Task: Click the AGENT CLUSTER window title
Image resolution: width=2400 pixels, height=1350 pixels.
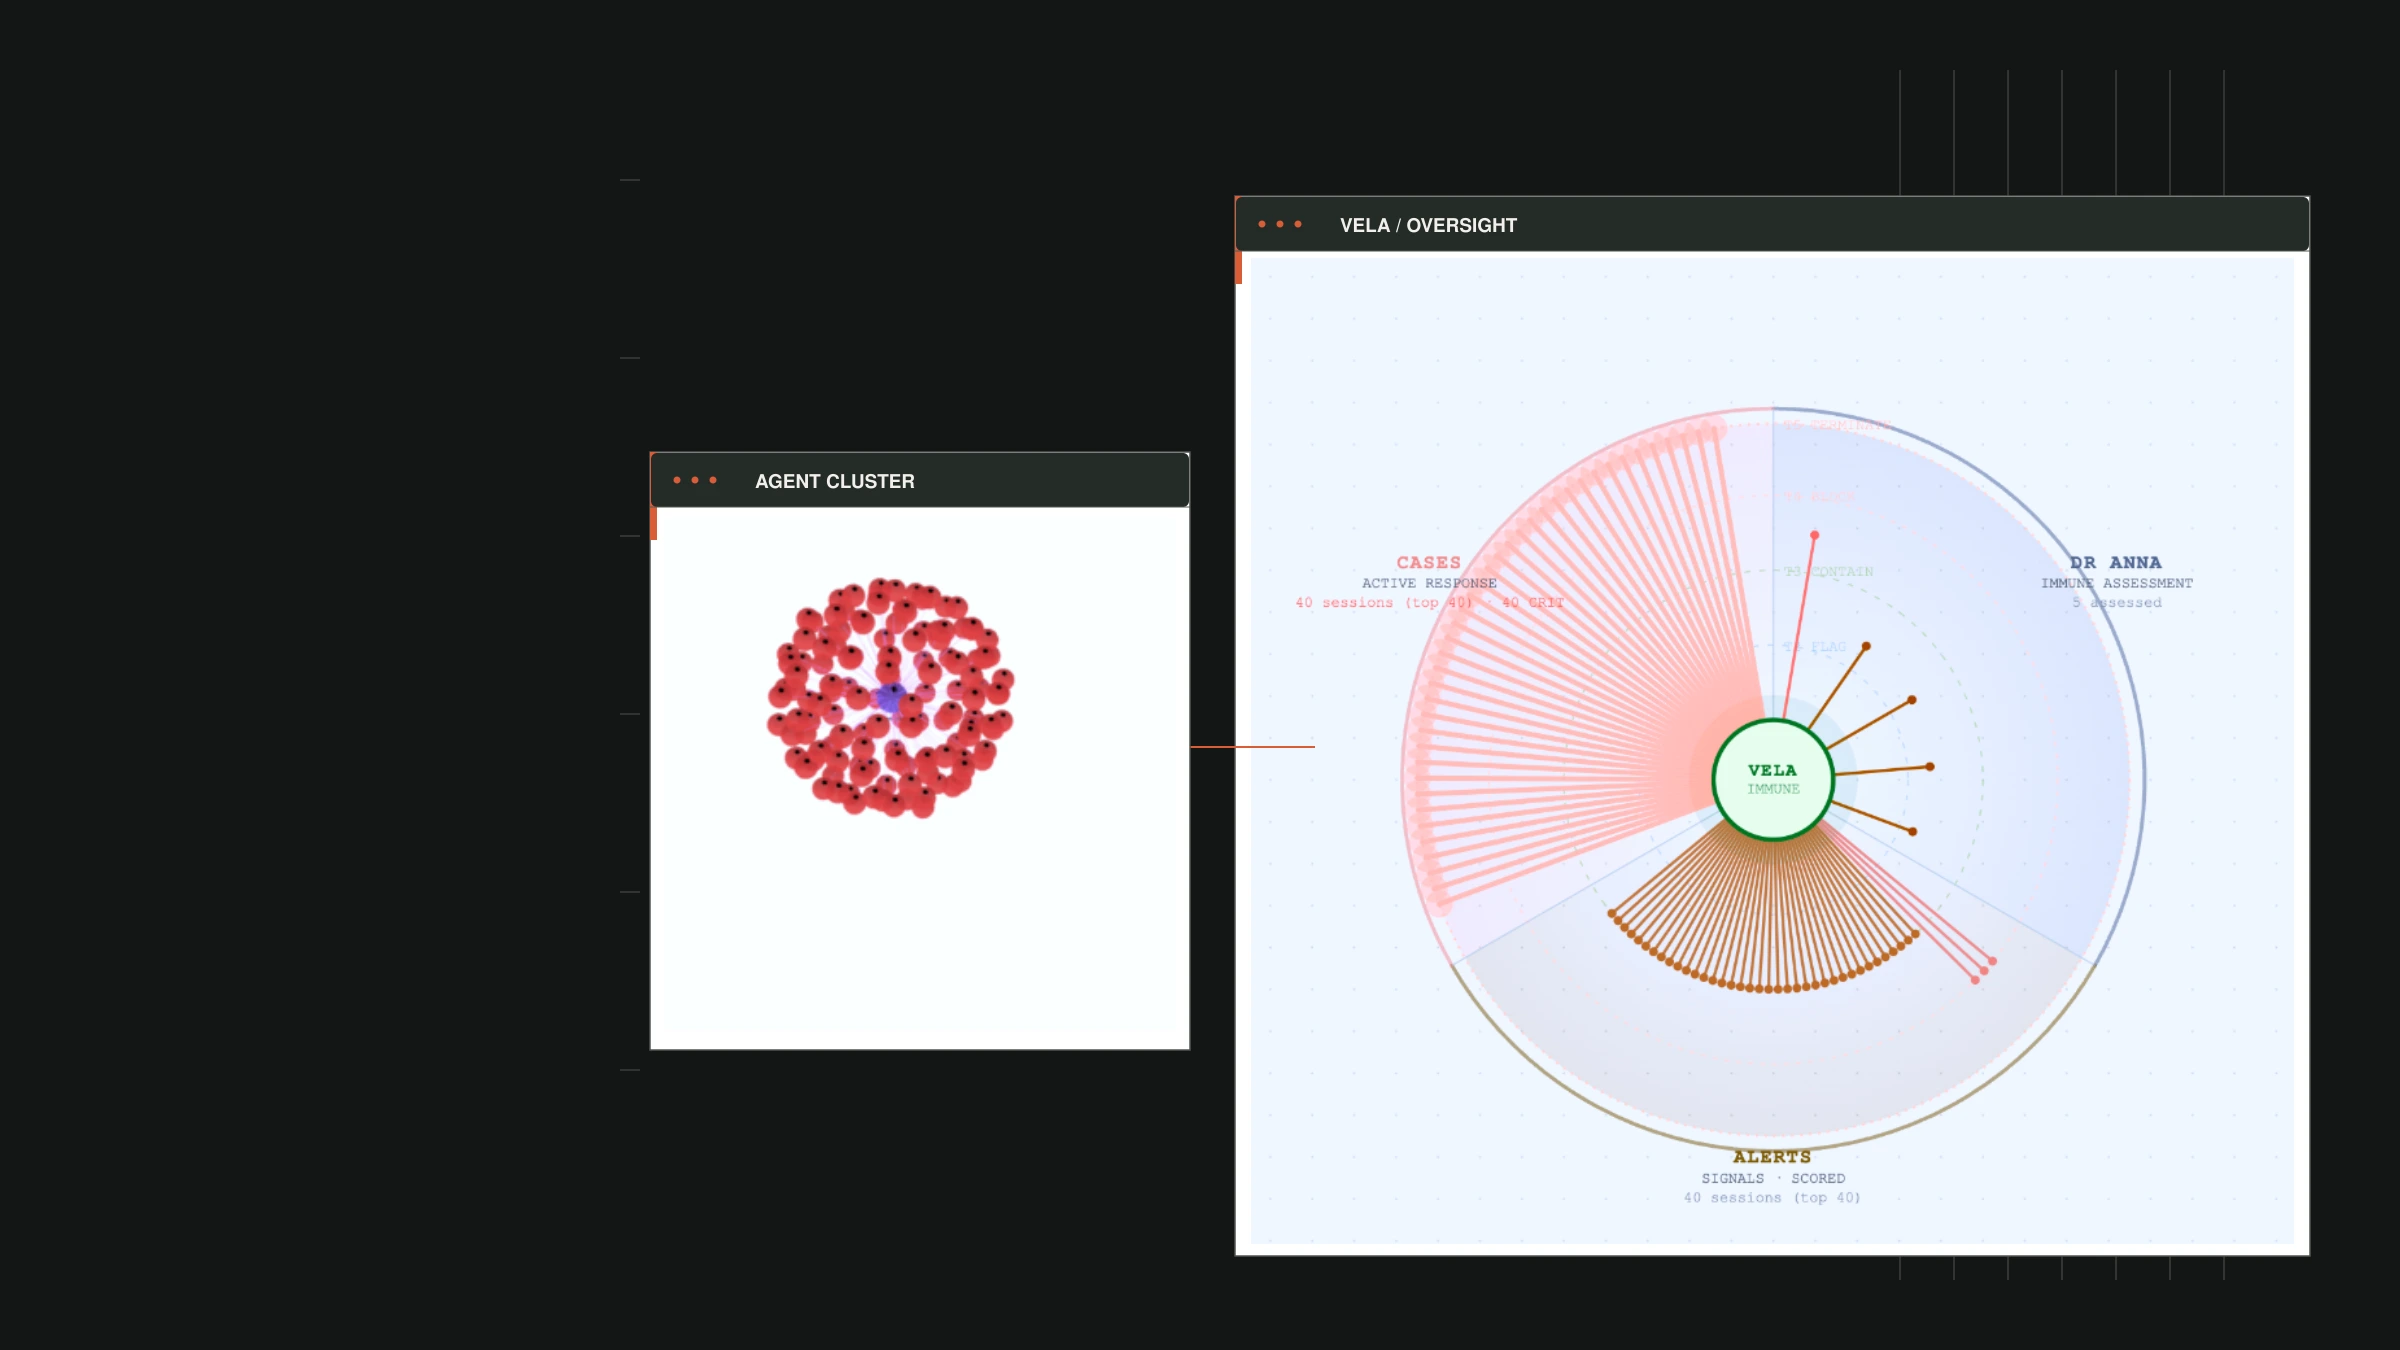Action: click(834, 481)
